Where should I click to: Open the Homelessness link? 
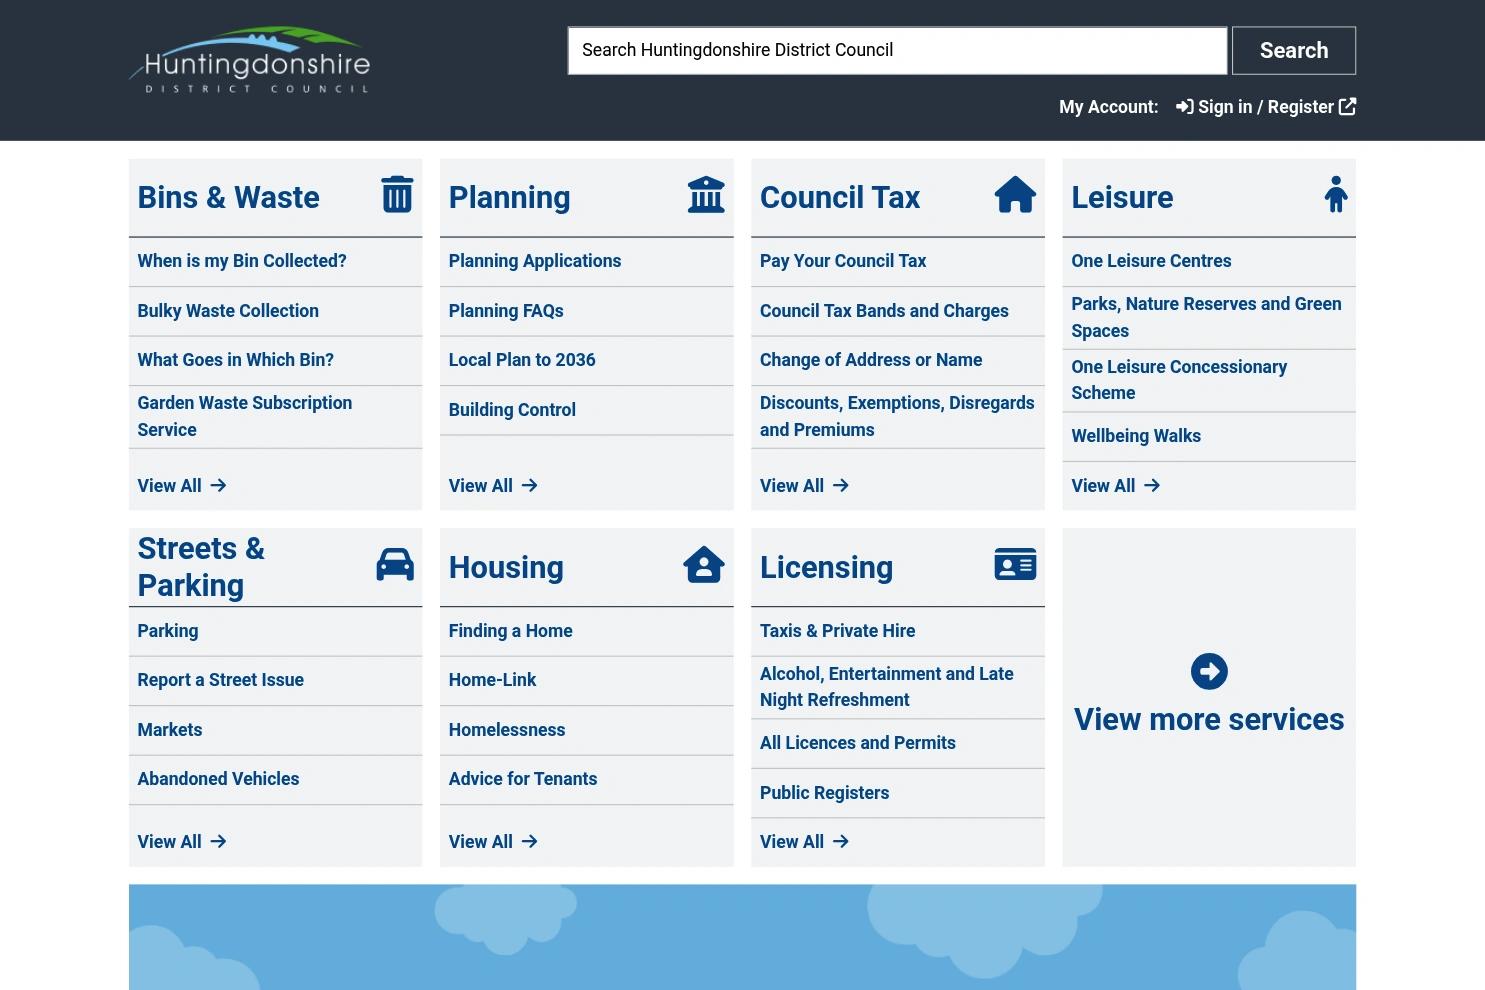click(x=507, y=730)
